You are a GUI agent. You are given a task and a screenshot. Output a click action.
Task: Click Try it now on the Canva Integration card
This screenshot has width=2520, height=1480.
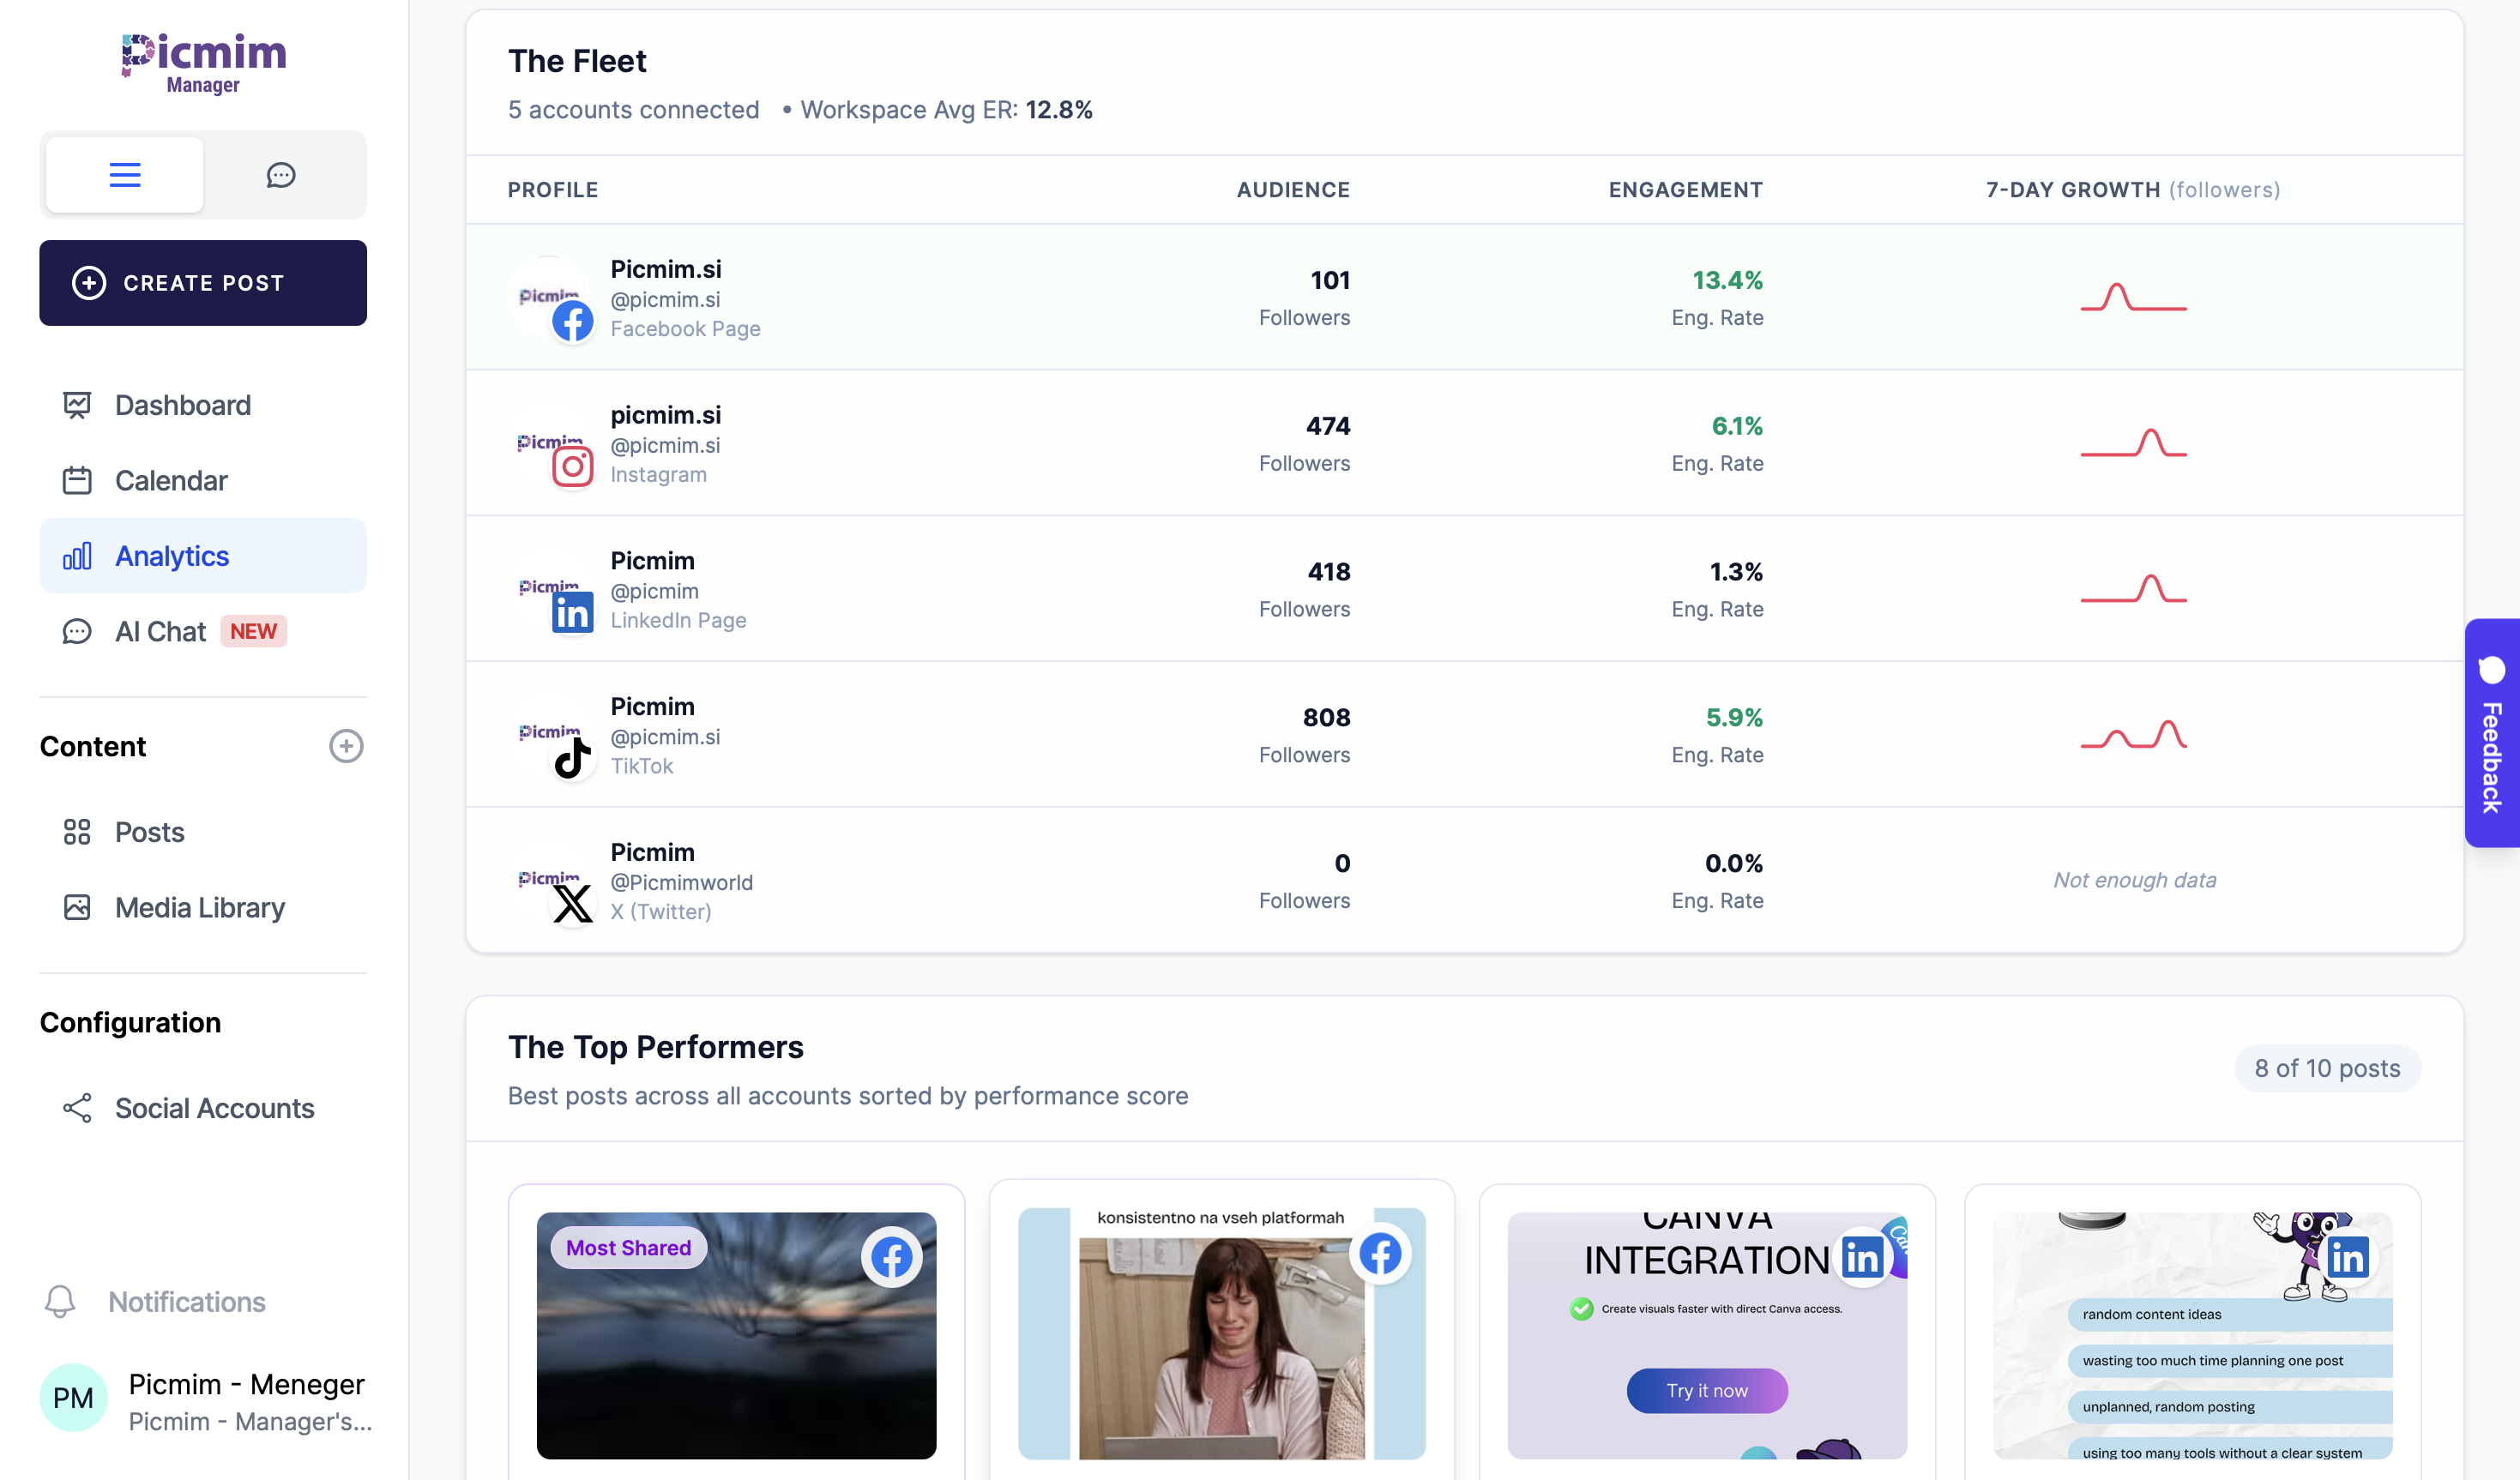click(x=1706, y=1390)
